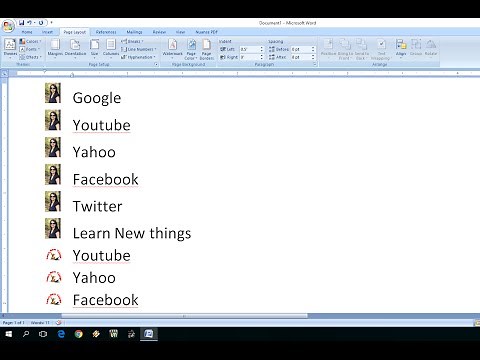The width and height of the screenshot is (480, 360).
Task: Customize the Quick Access Toolbar dropdown
Action: point(51,23)
